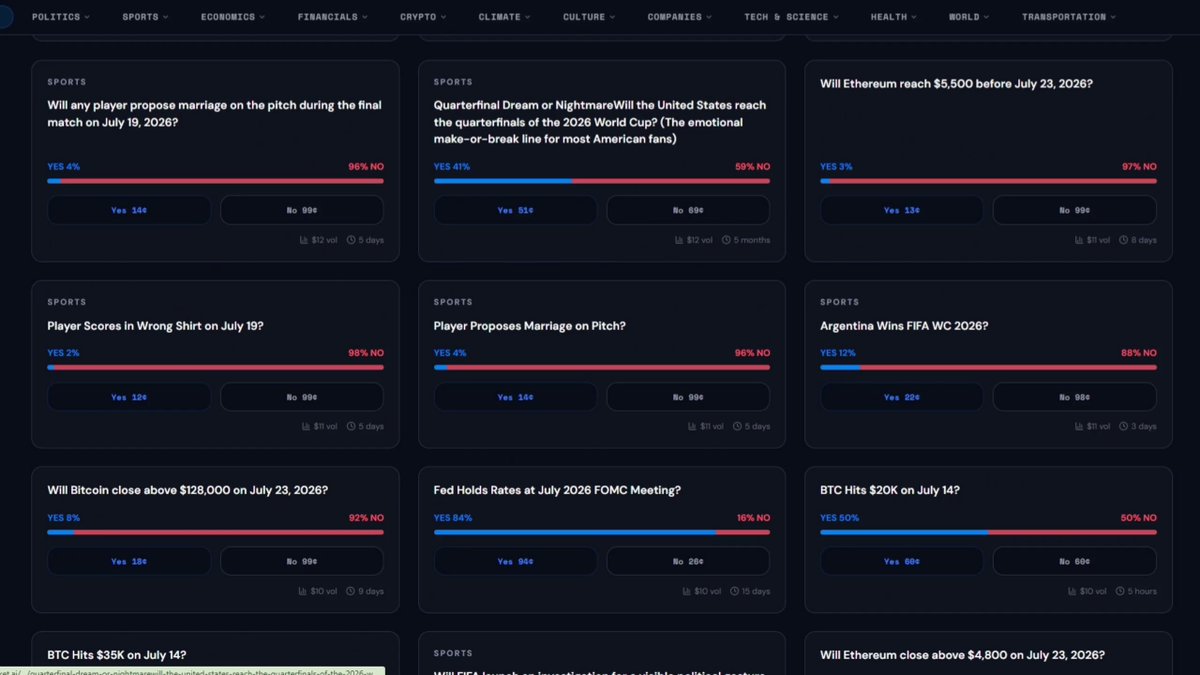Click volume icon on Bitcoin close above $128,000 card
The image size is (1200, 675).
pos(303,591)
